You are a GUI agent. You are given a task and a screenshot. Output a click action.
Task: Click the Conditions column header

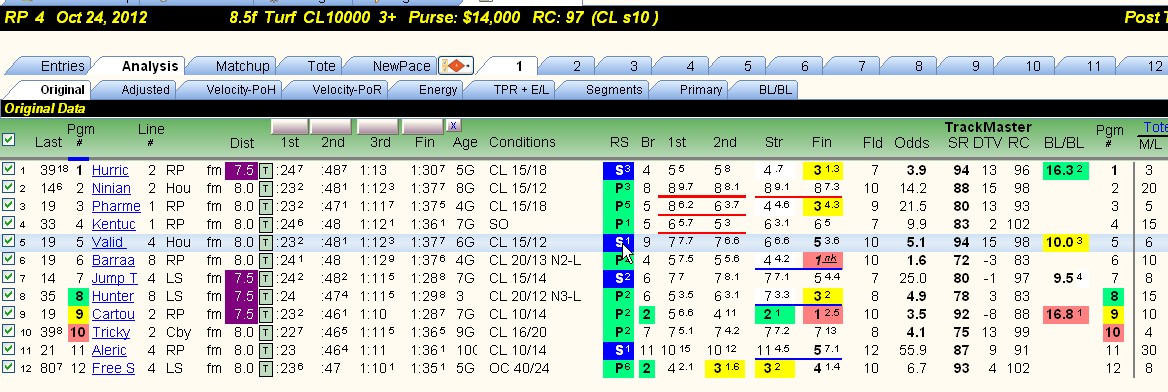[522, 142]
